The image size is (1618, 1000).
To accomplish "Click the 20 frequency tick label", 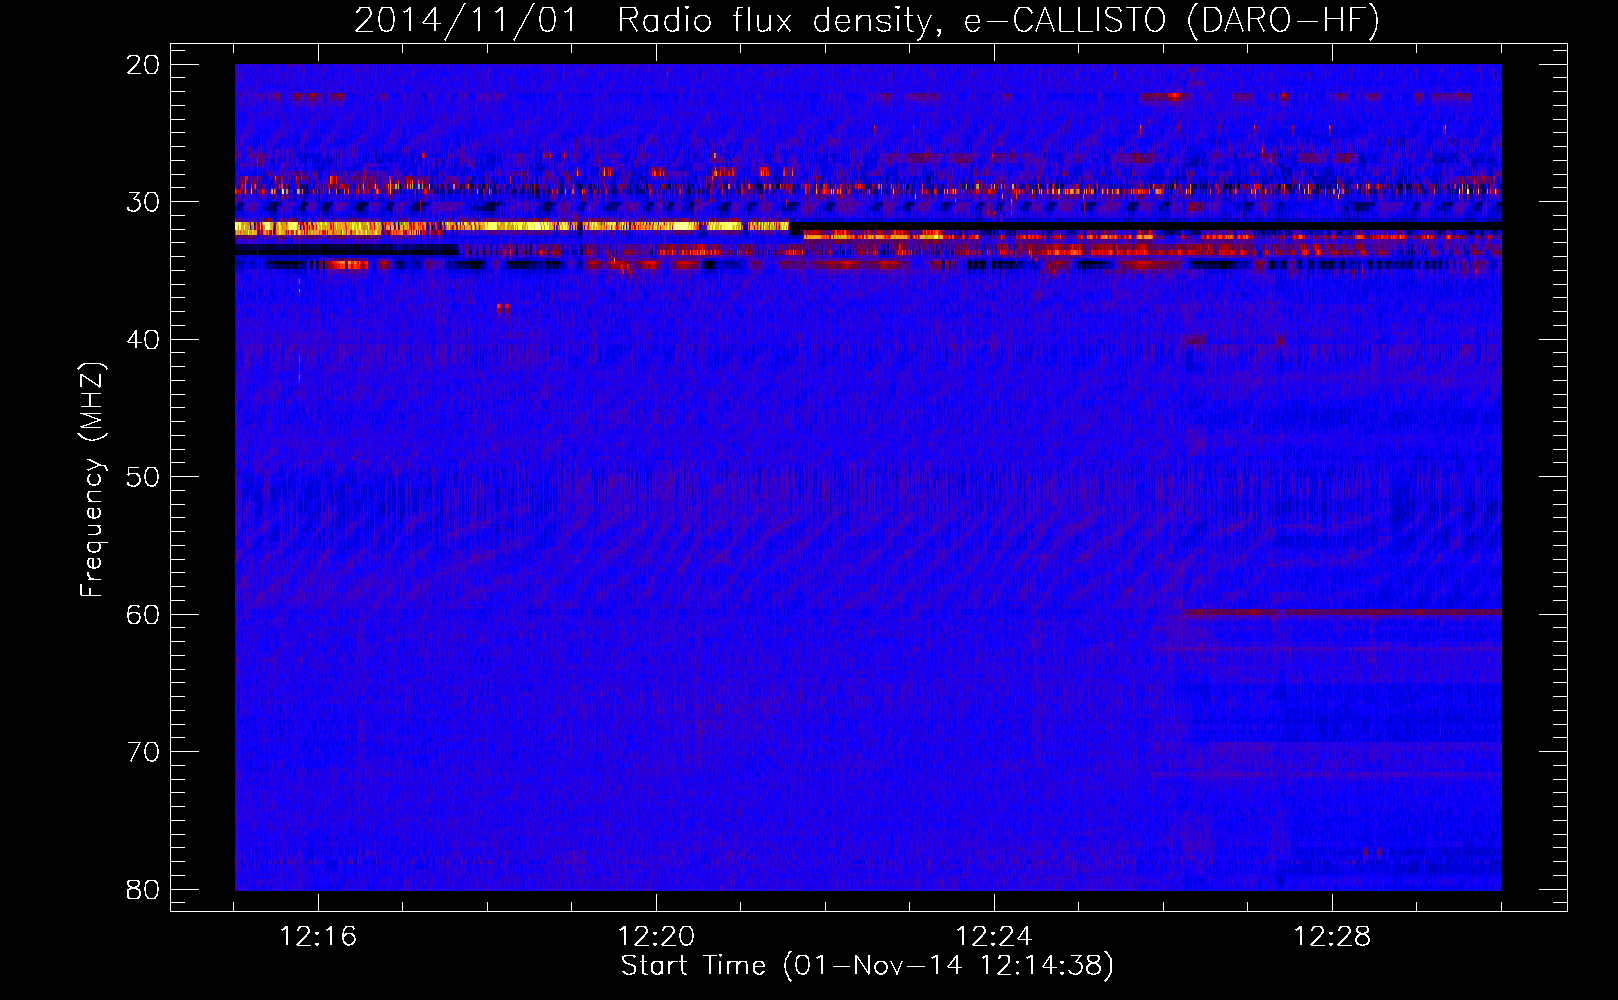I will [144, 65].
